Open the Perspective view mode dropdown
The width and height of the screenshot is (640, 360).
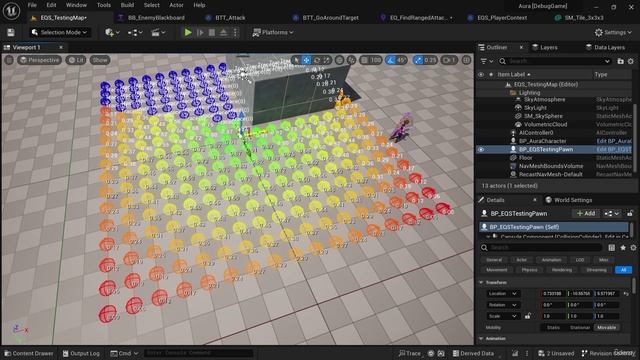pyautogui.click(x=39, y=60)
